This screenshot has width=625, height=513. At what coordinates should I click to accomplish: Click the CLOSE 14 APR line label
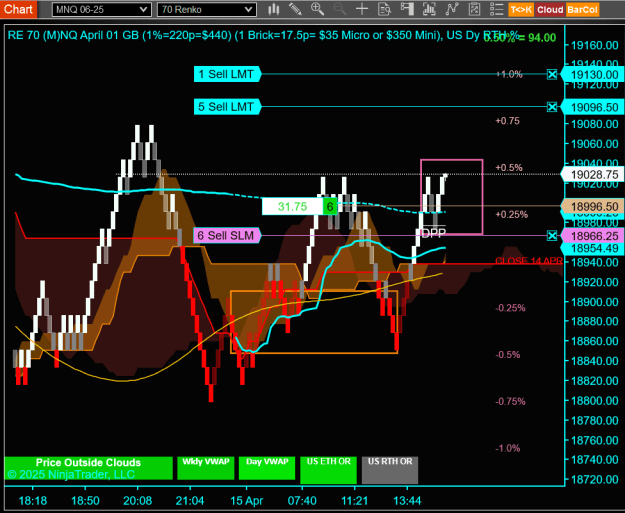click(529, 261)
